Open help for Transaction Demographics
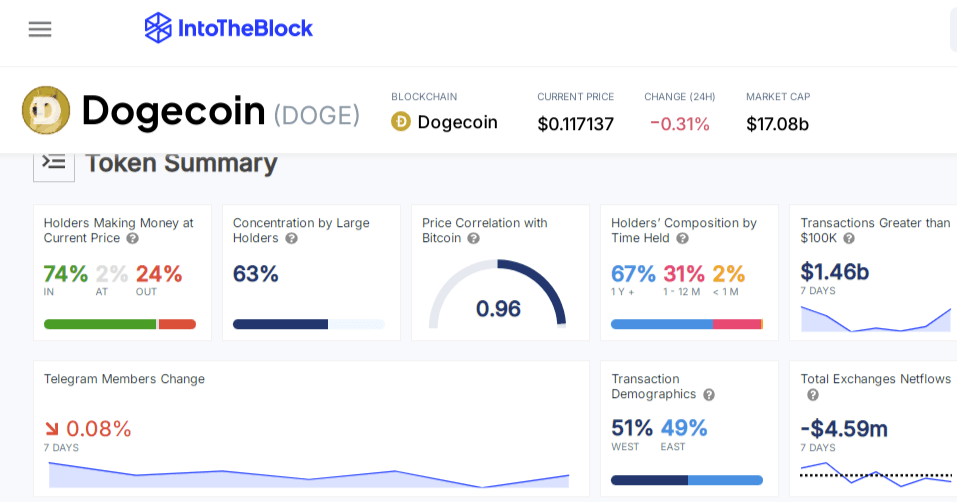The image size is (957, 502). coord(709,395)
